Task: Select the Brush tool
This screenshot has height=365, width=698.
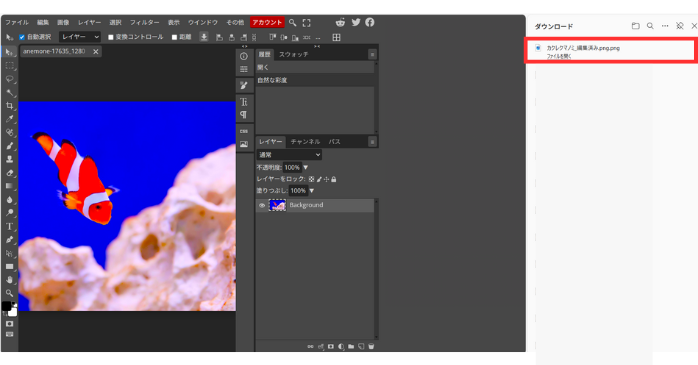Action: (x=9, y=146)
